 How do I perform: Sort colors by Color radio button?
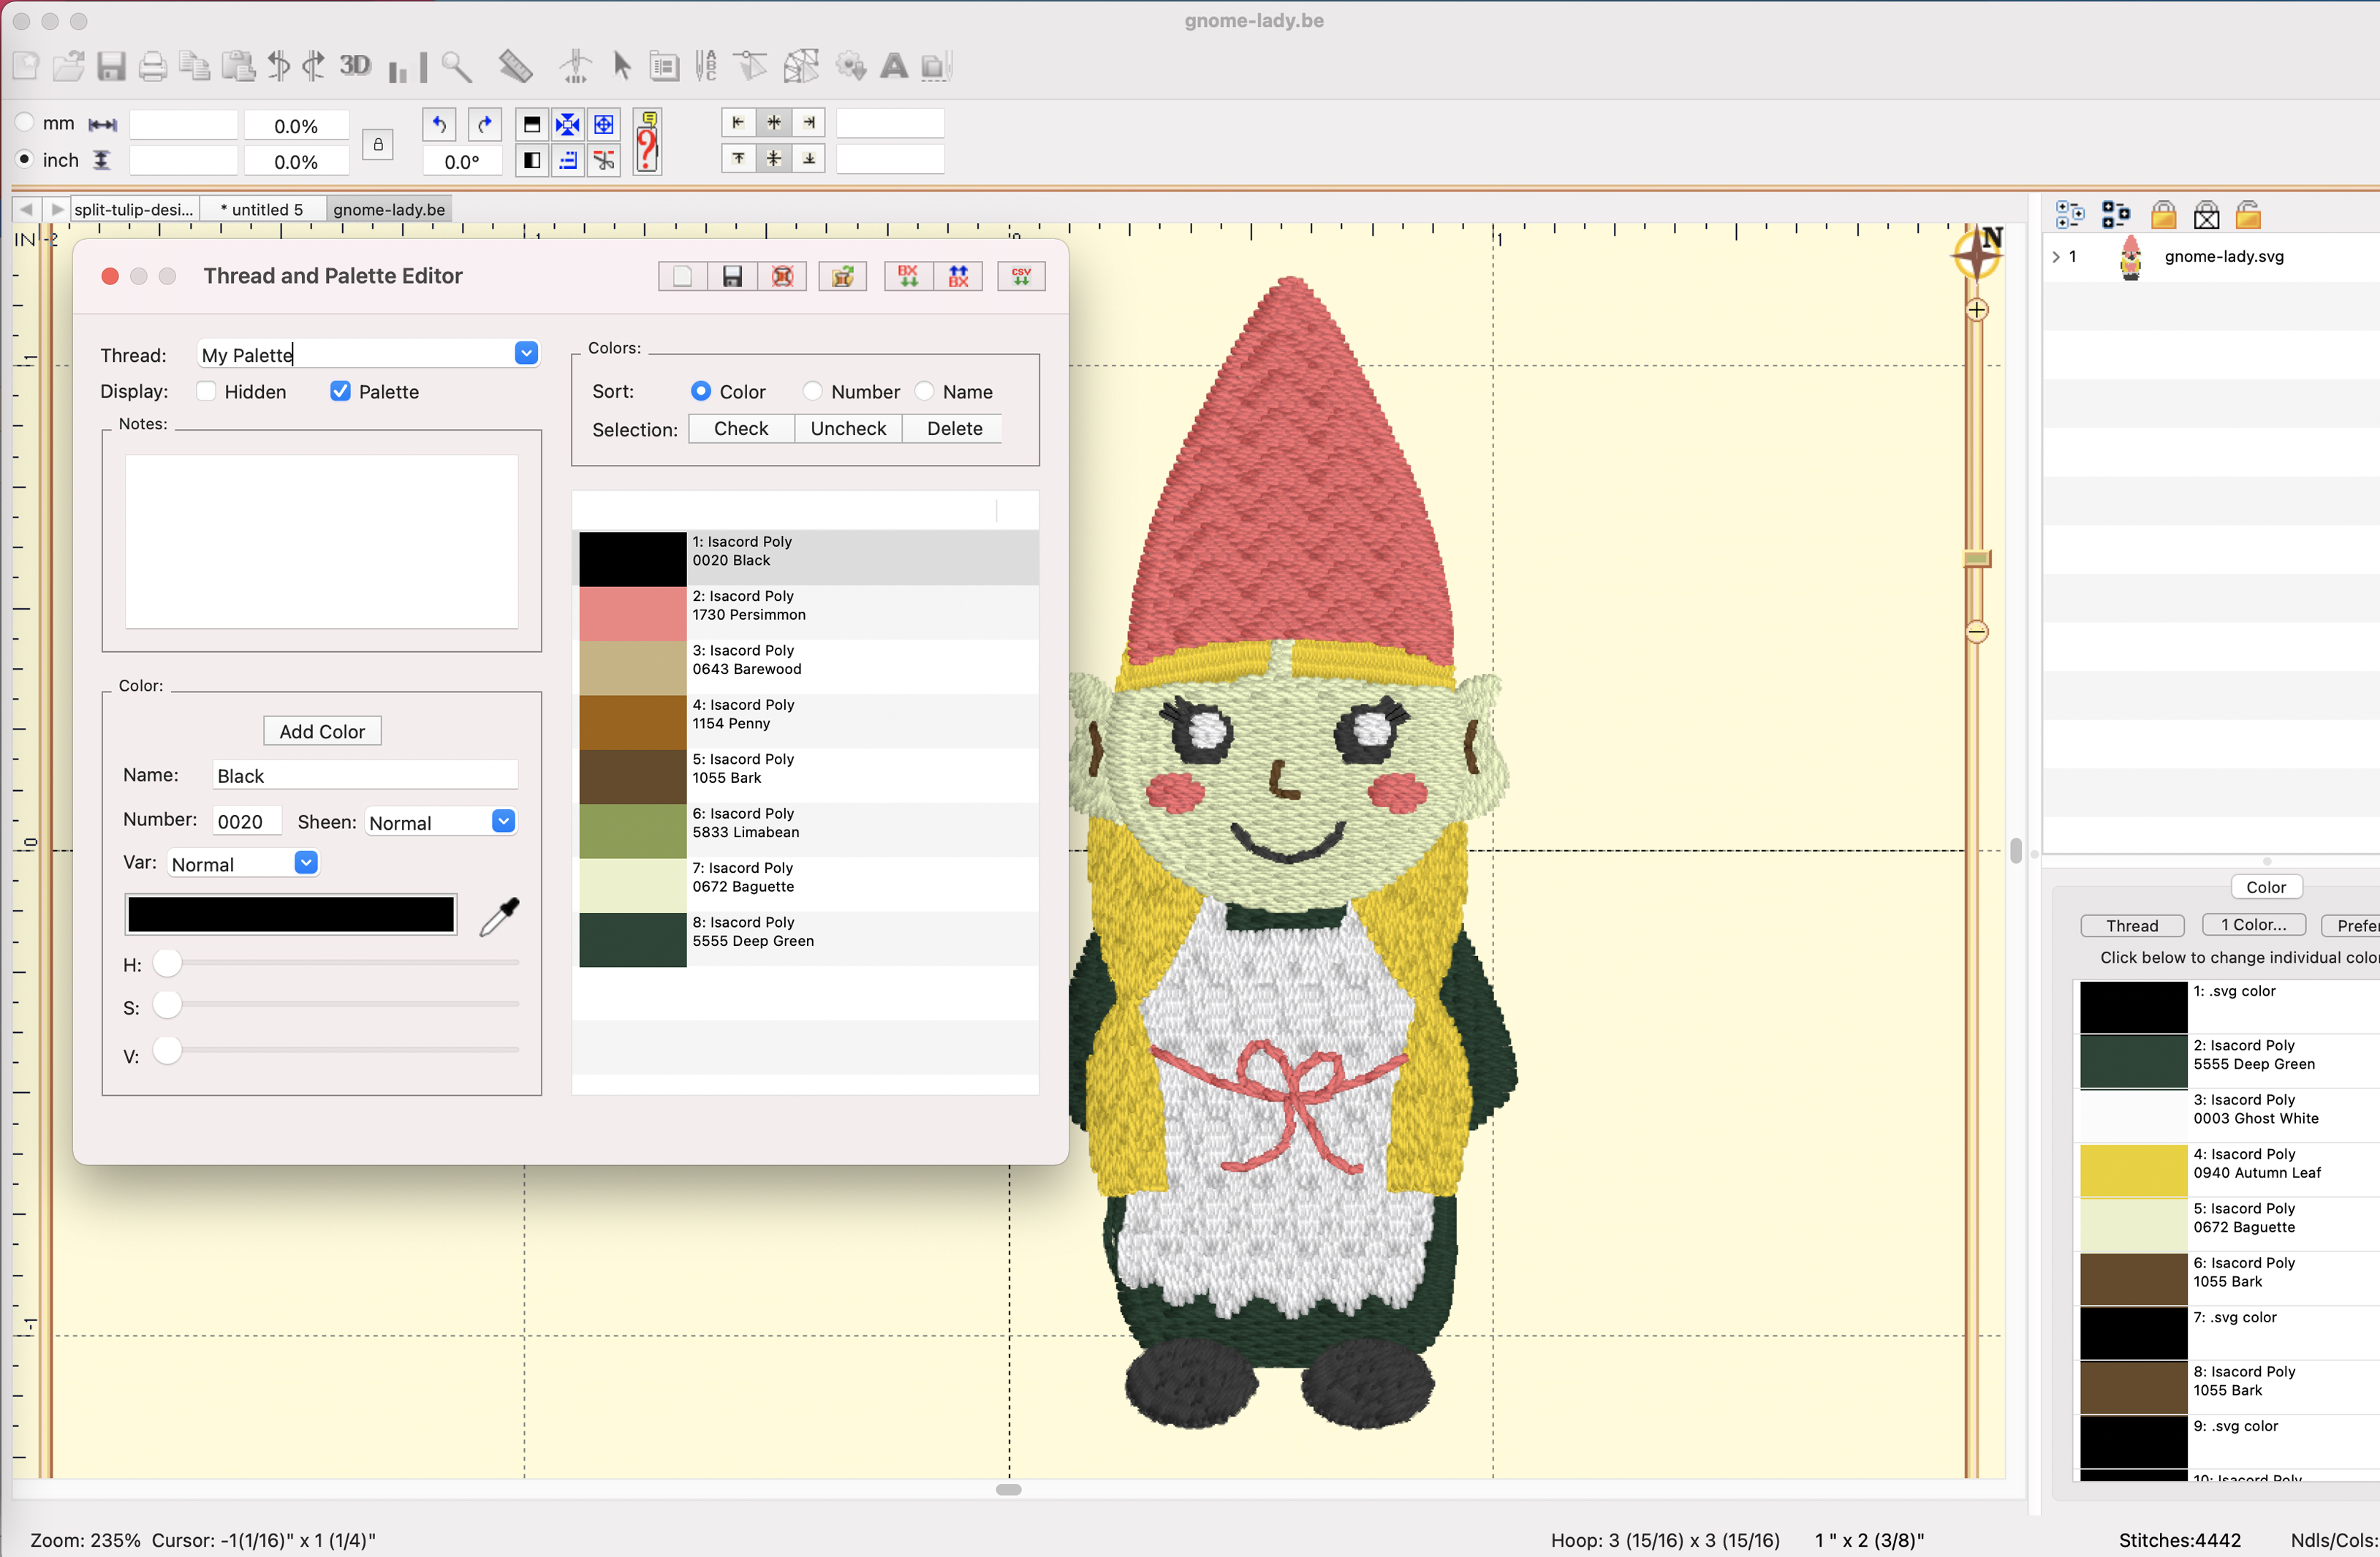701,391
